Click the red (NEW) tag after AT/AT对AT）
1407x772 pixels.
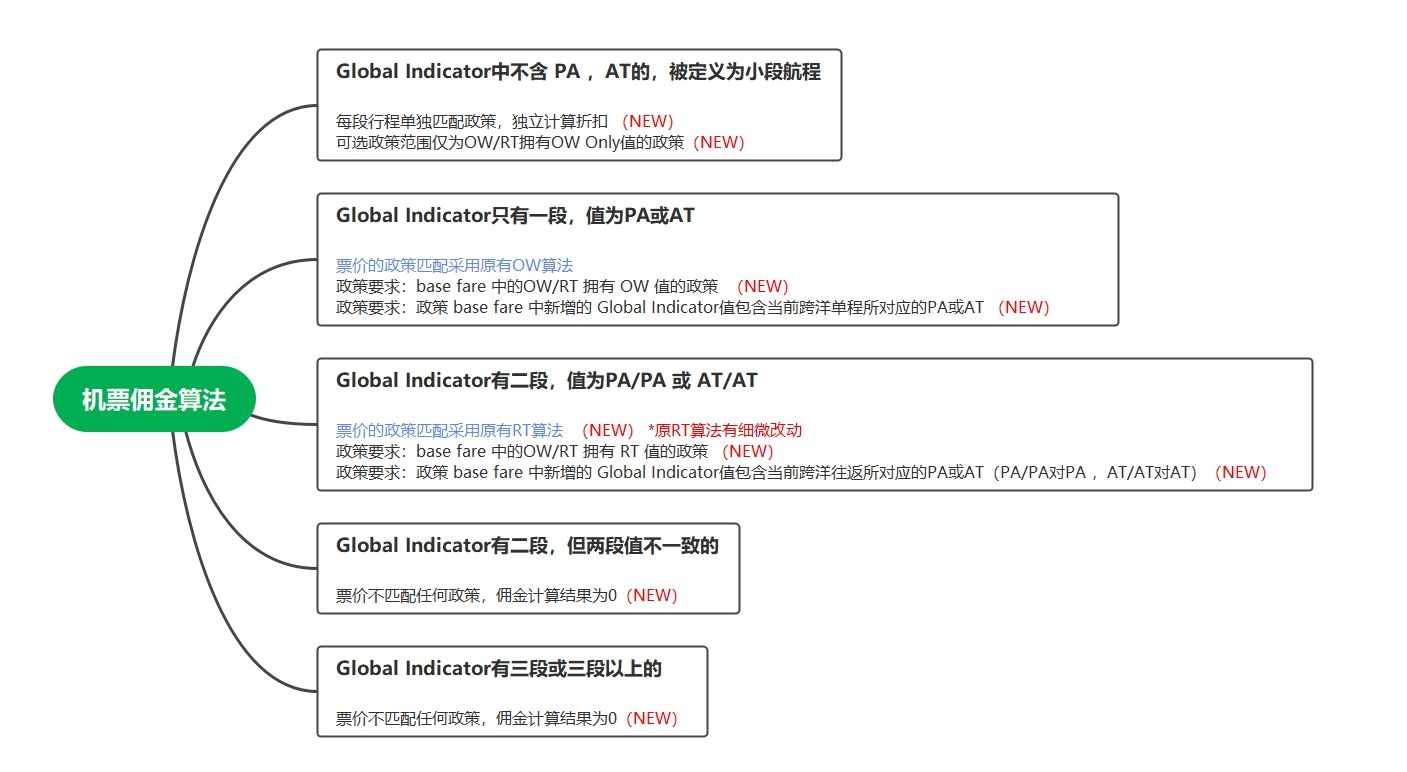[1240, 472]
